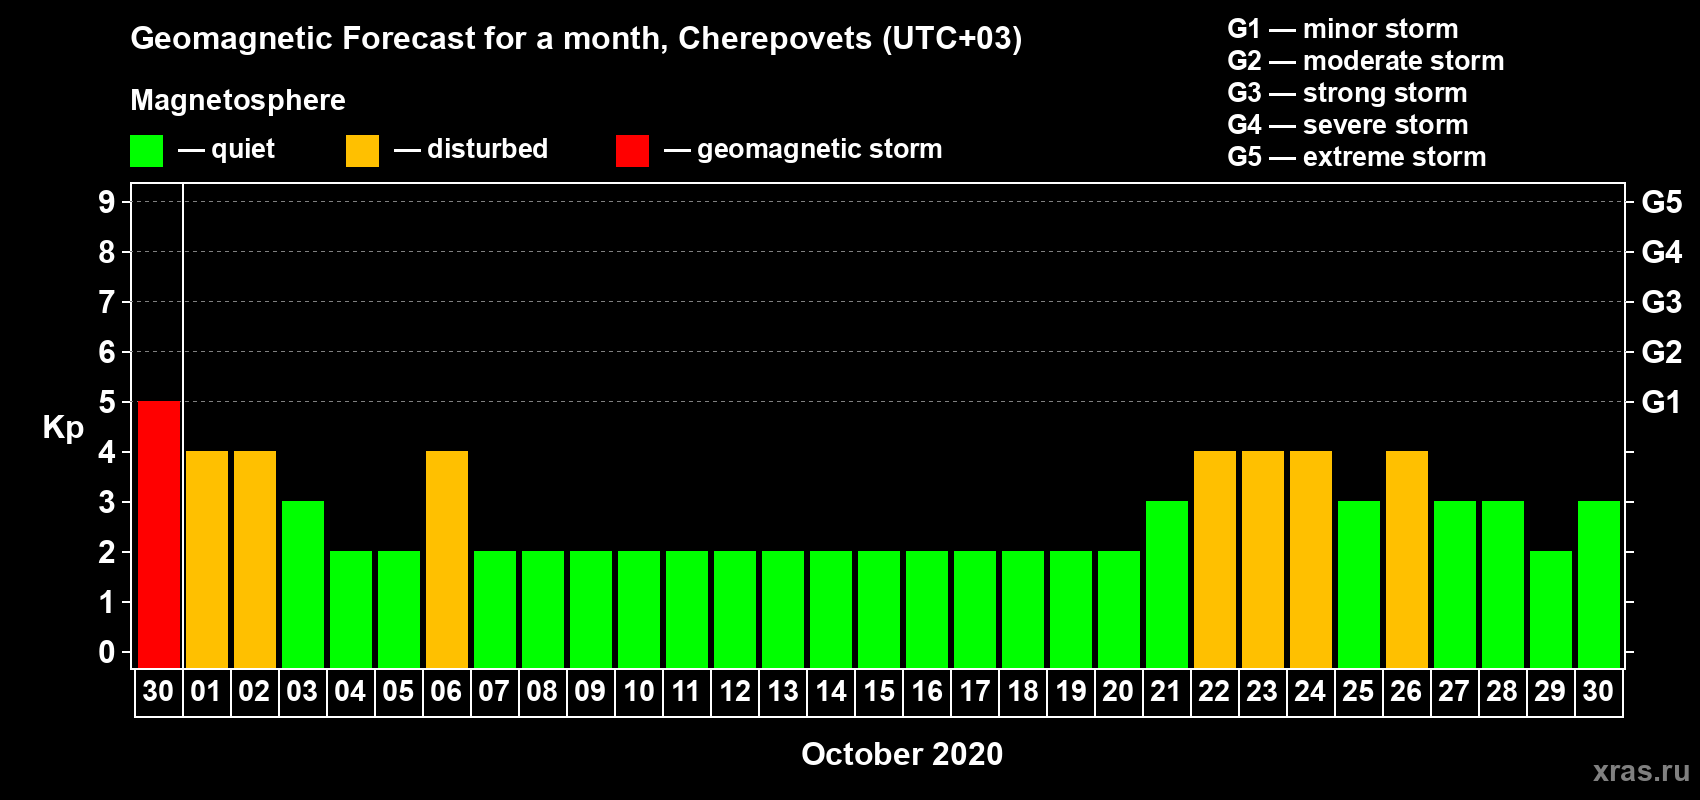Select the green bar above date 19
The height and width of the screenshot is (800, 1700).
(1071, 610)
